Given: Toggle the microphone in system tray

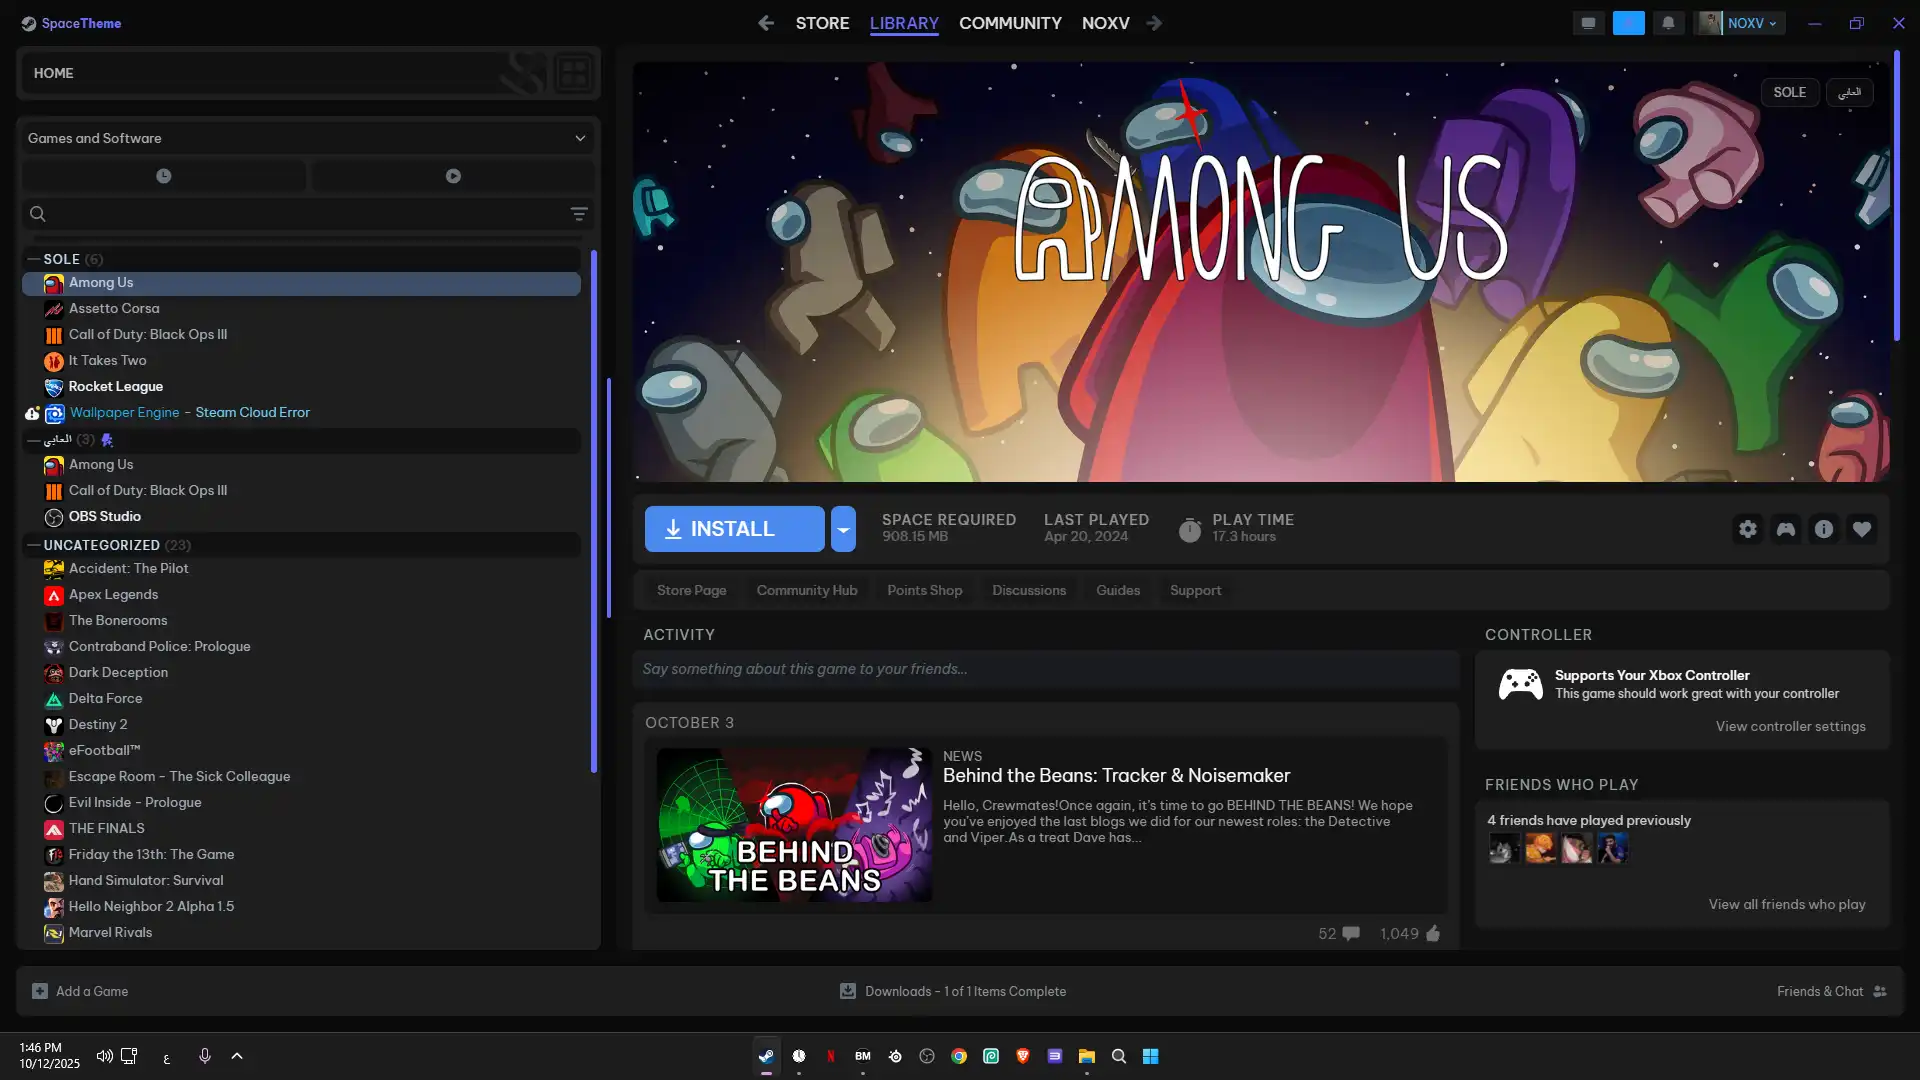Looking at the screenshot, I should 204,1056.
